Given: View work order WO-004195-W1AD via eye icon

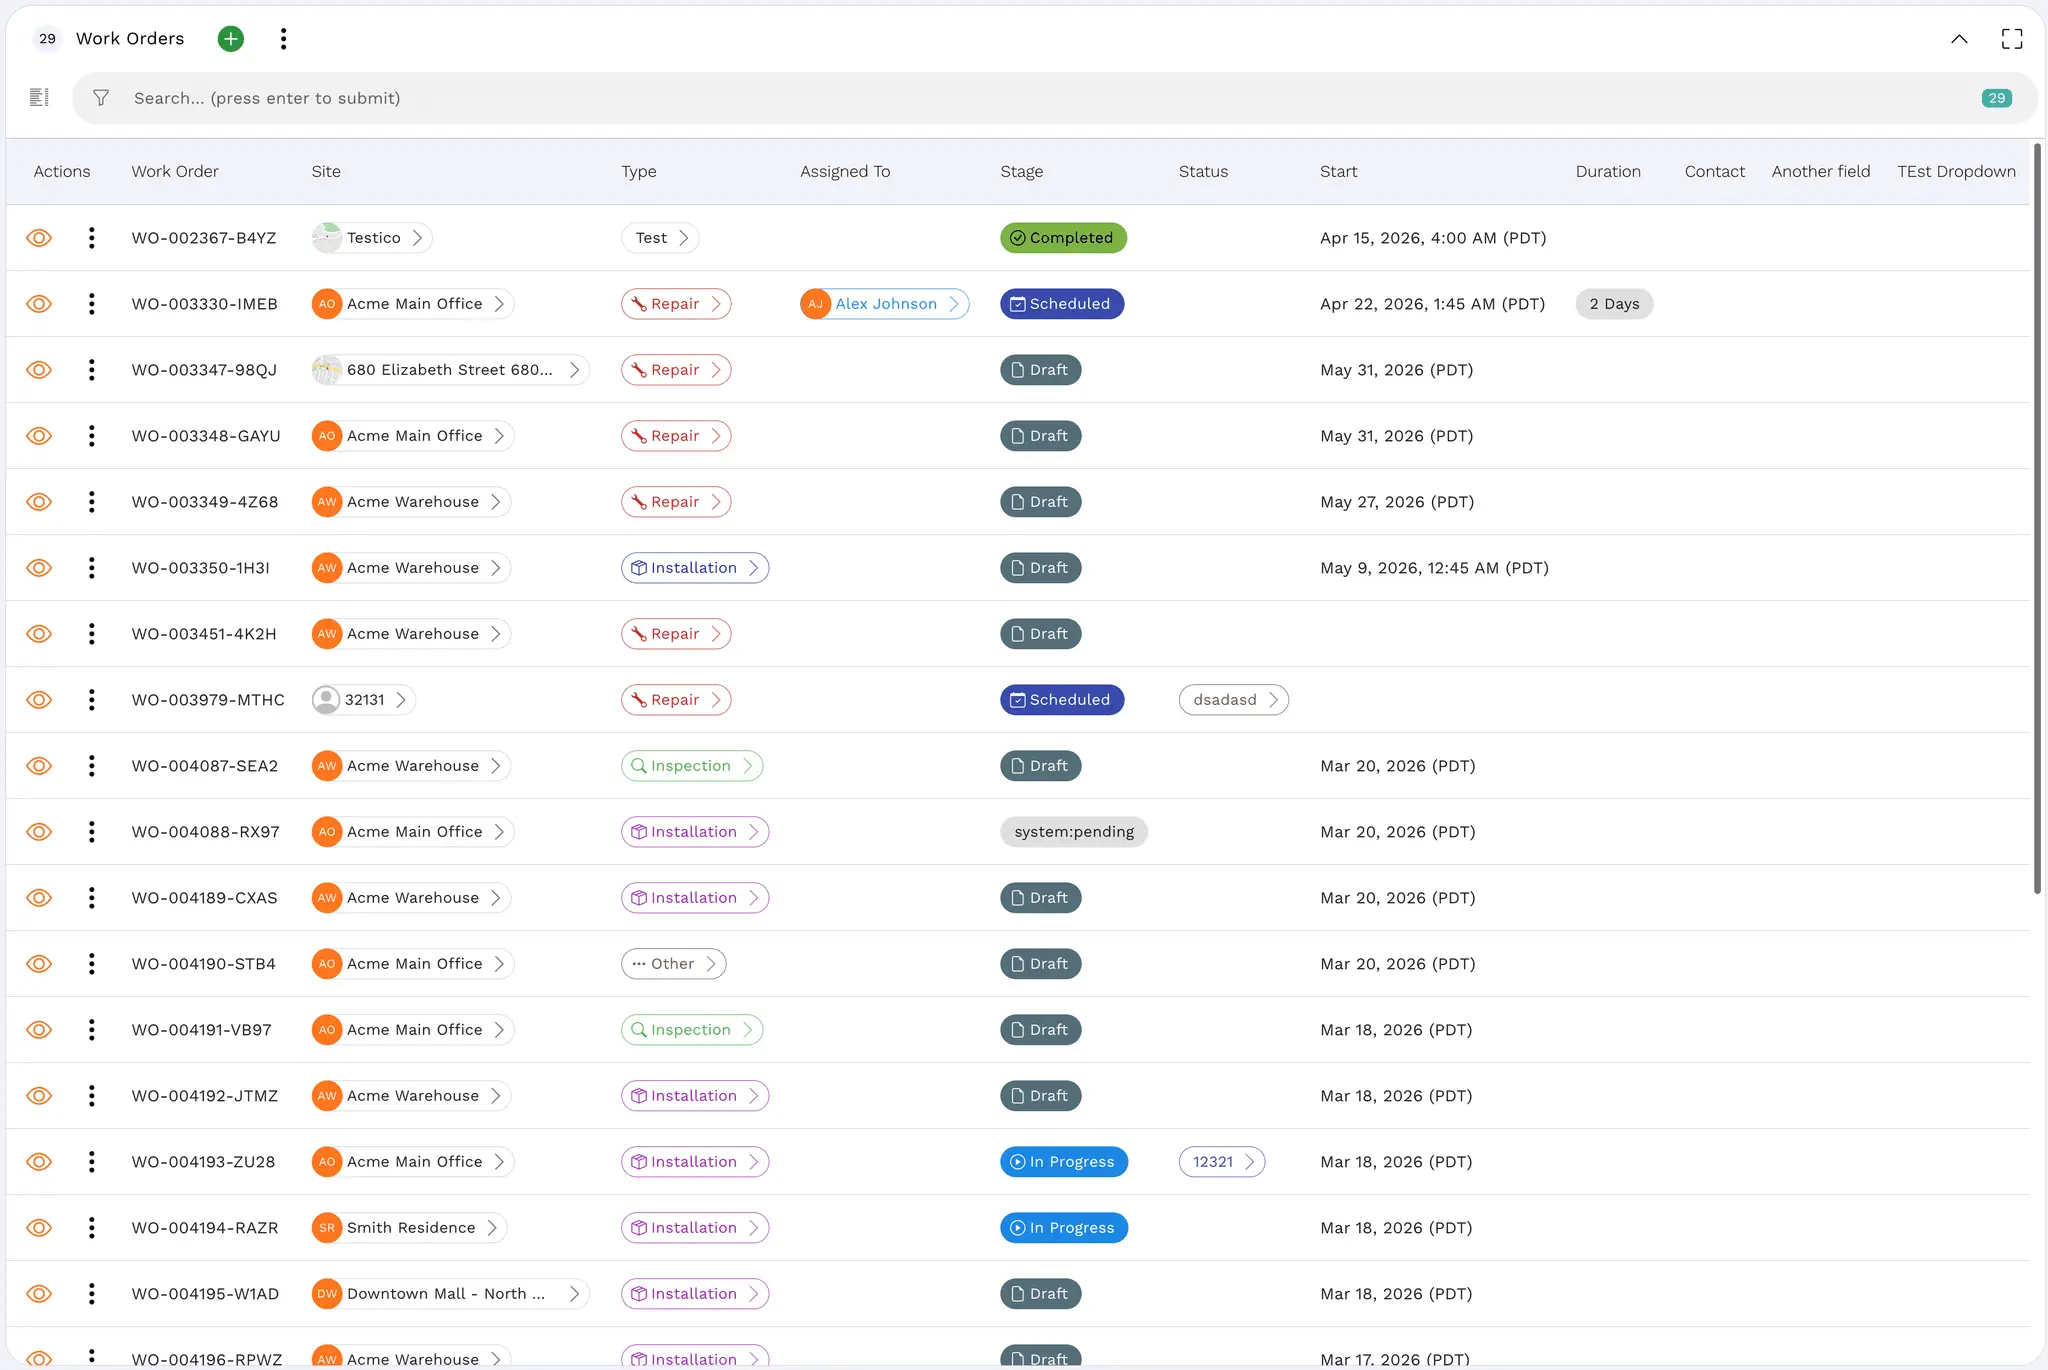Looking at the screenshot, I should 39,1294.
